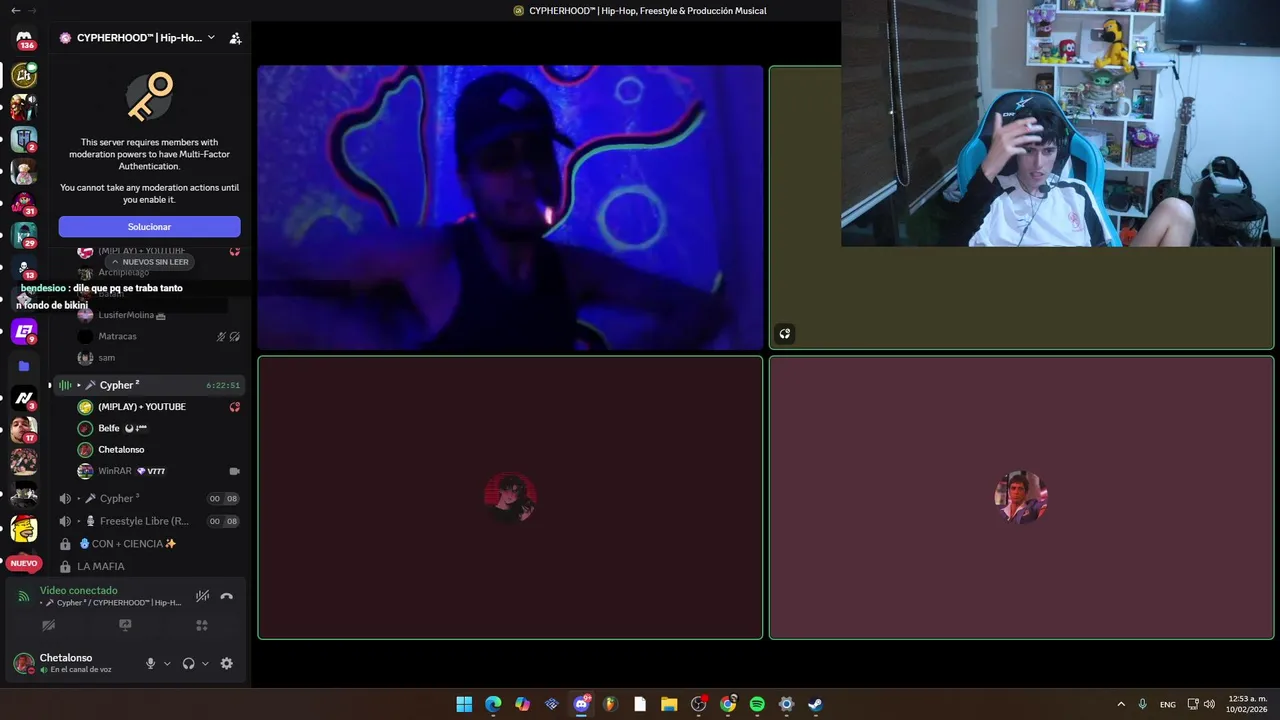
Task: Select the webcam video tile with hat
Action: pyautogui.click(x=510, y=208)
